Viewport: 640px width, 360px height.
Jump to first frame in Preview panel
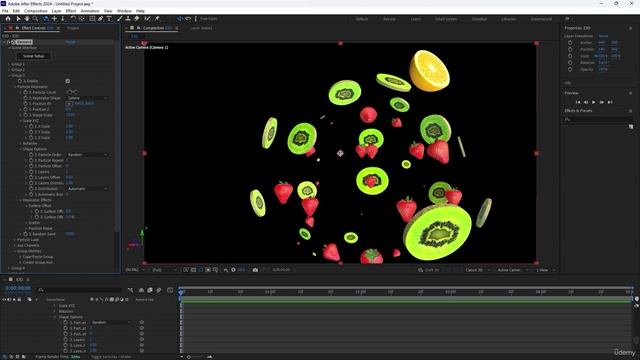pyautogui.click(x=578, y=102)
